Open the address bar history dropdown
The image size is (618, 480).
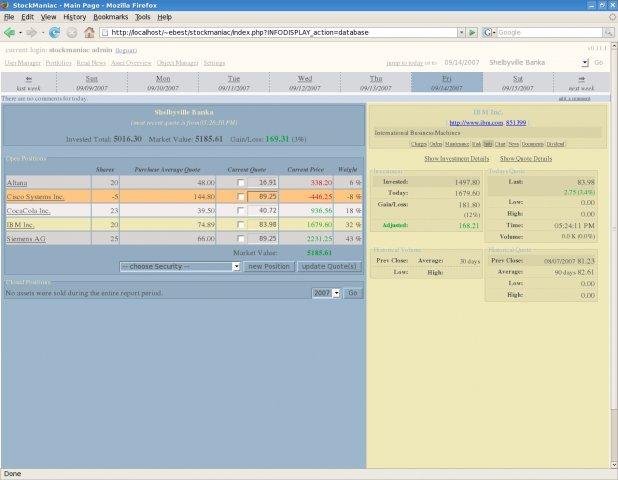(x=461, y=32)
